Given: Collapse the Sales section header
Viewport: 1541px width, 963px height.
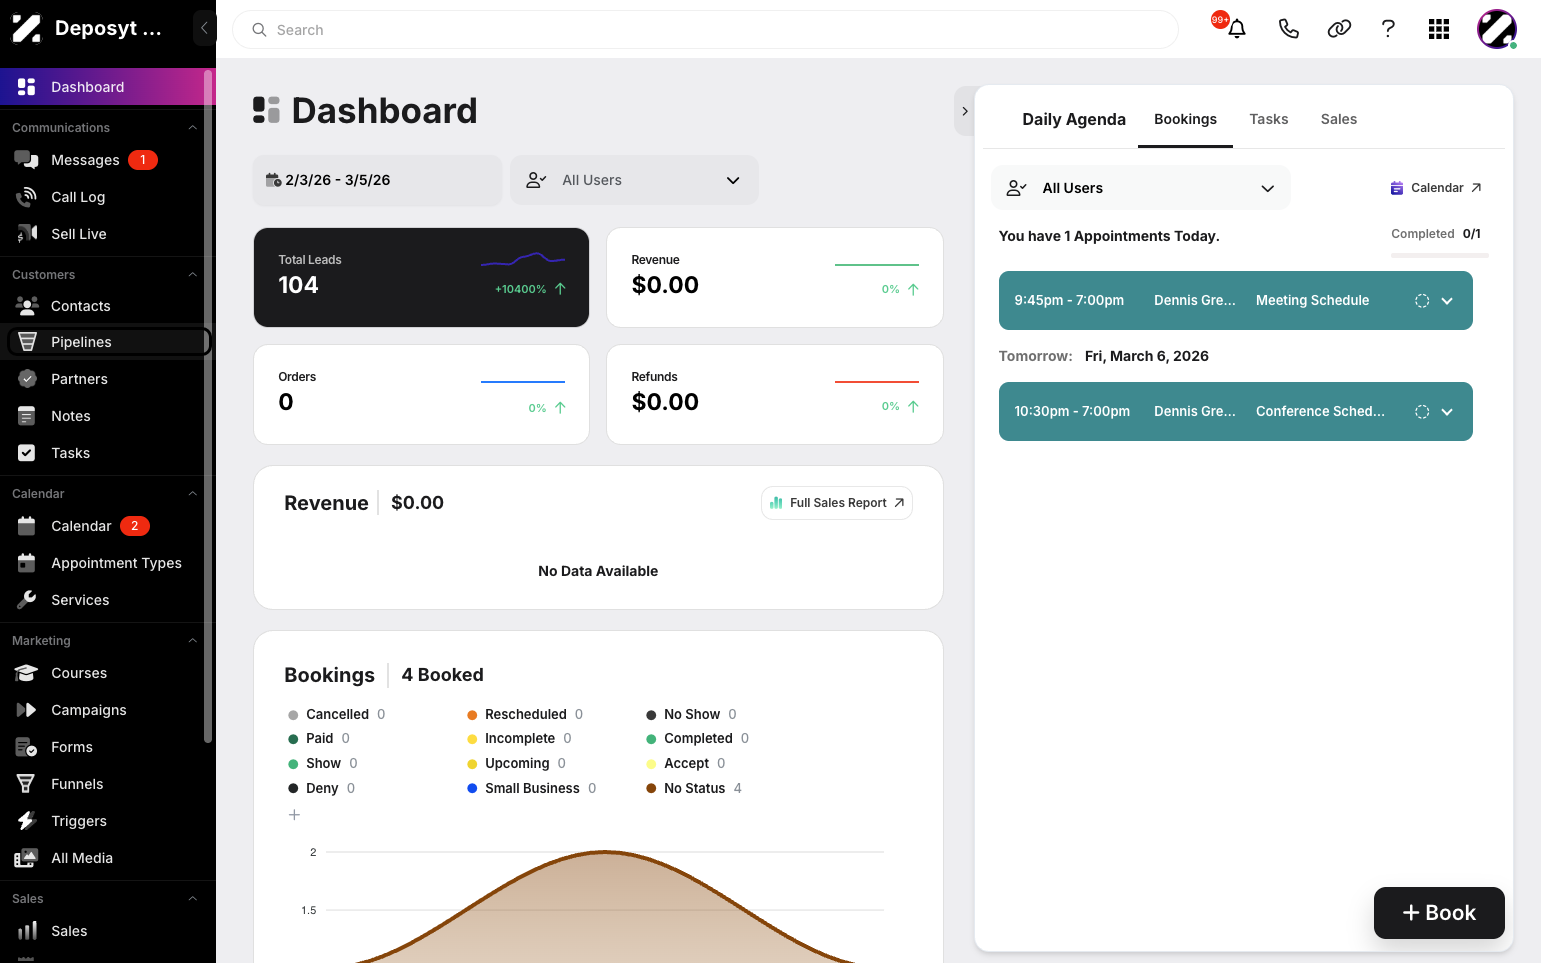Looking at the screenshot, I should (x=192, y=899).
